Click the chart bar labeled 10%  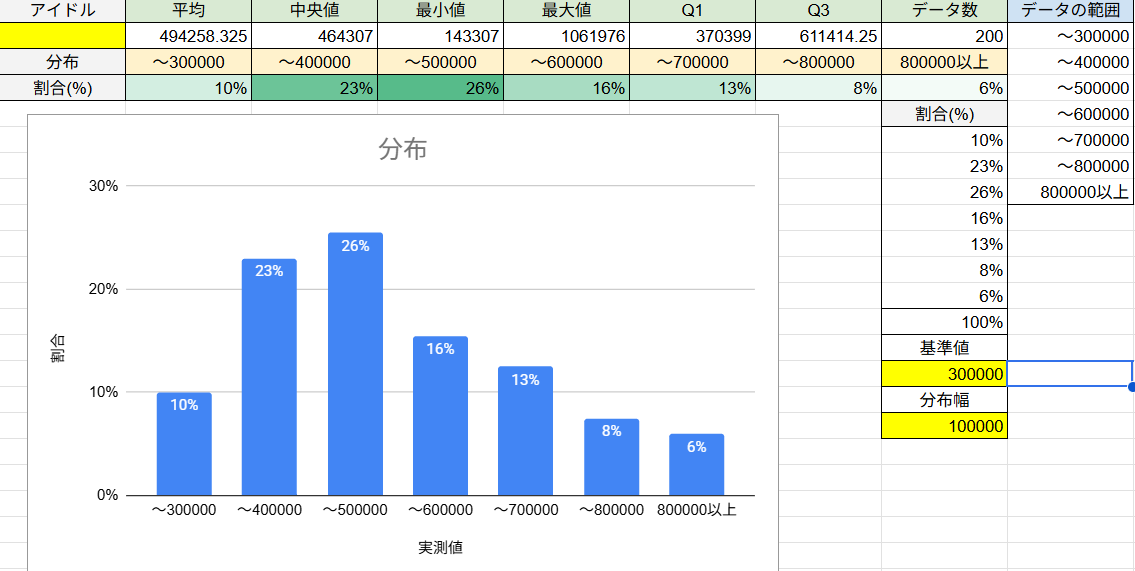pyautogui.click(x=185, y=444)
